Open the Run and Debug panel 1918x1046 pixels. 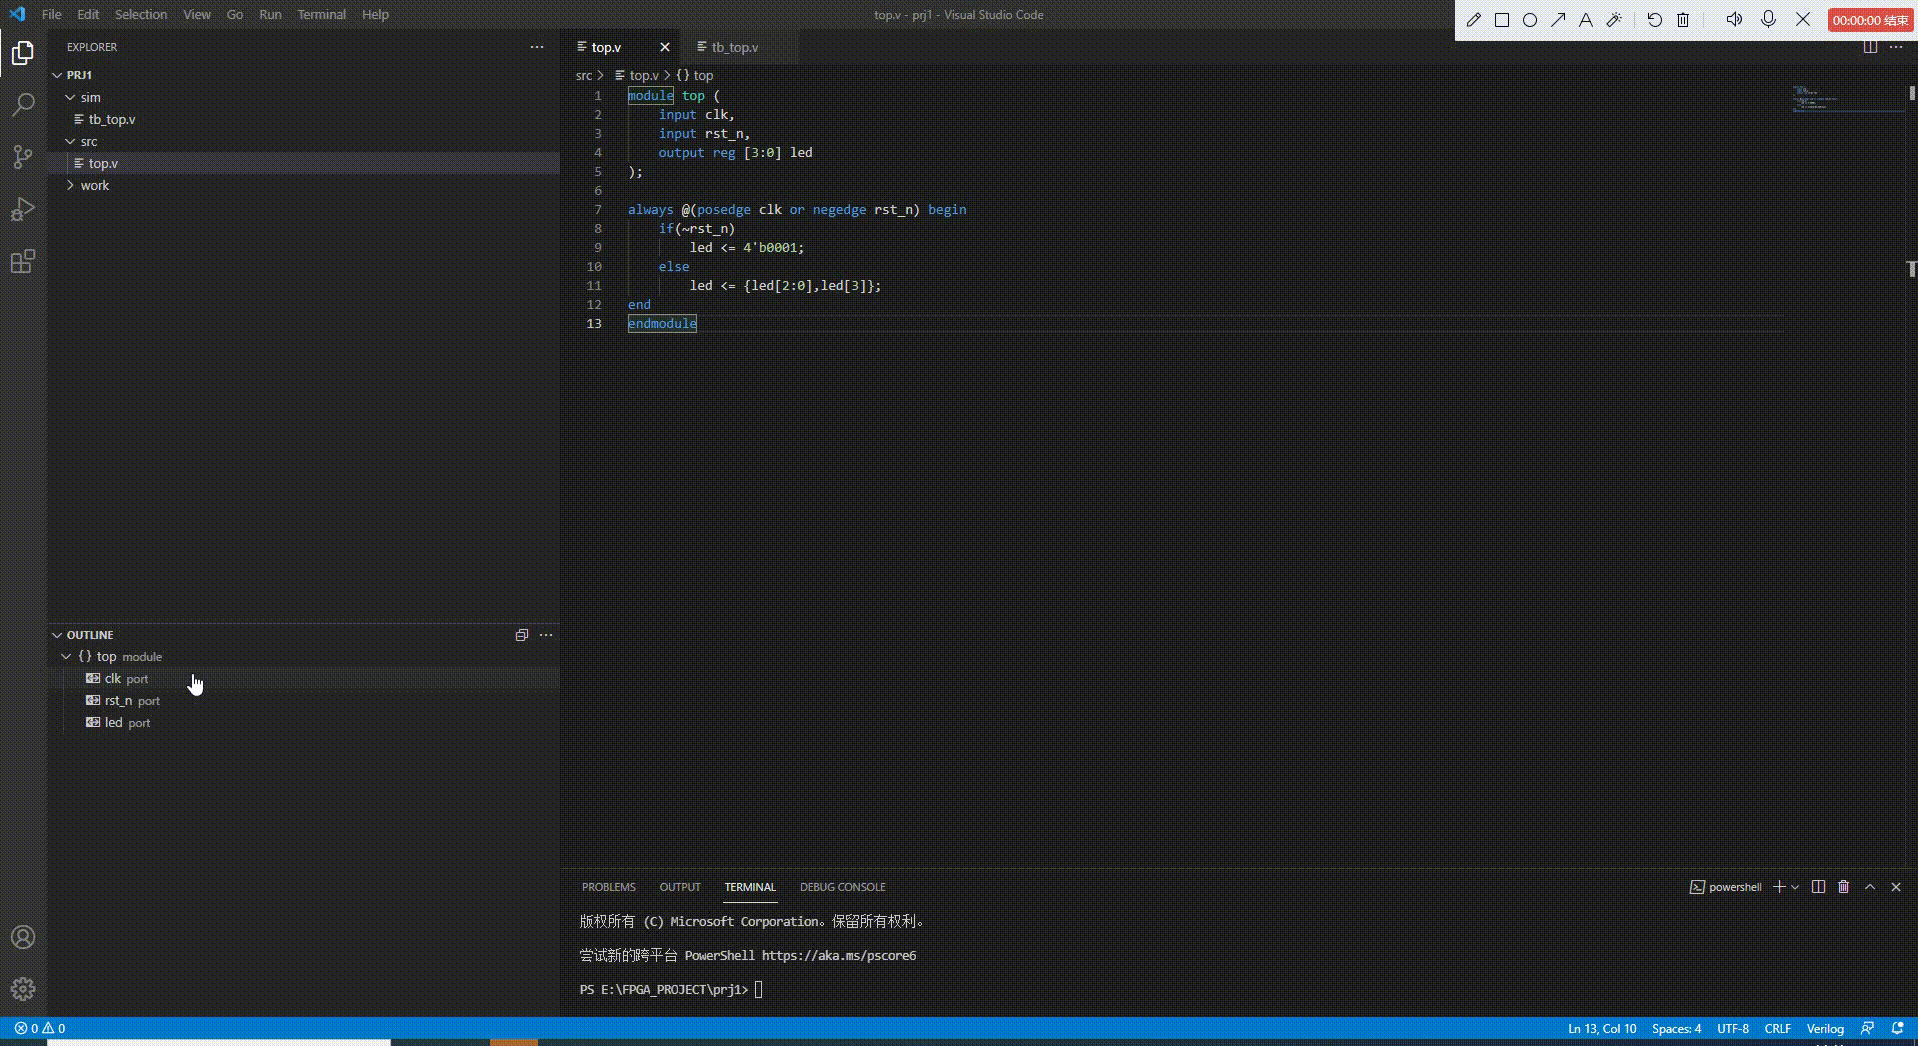[22, 209]
